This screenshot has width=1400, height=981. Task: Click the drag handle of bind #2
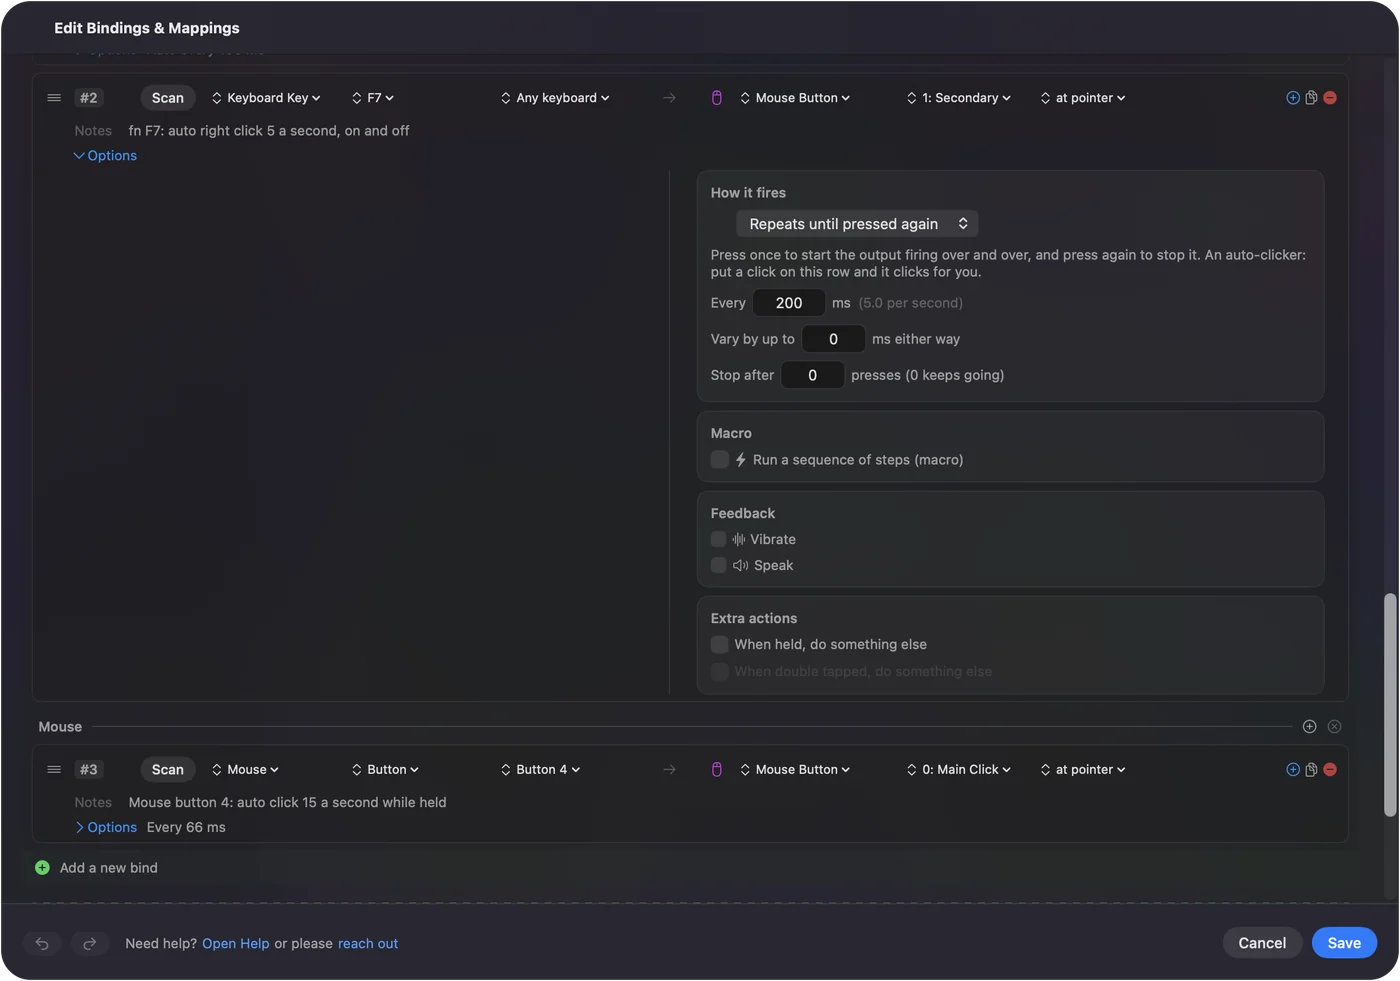point(54,98)
